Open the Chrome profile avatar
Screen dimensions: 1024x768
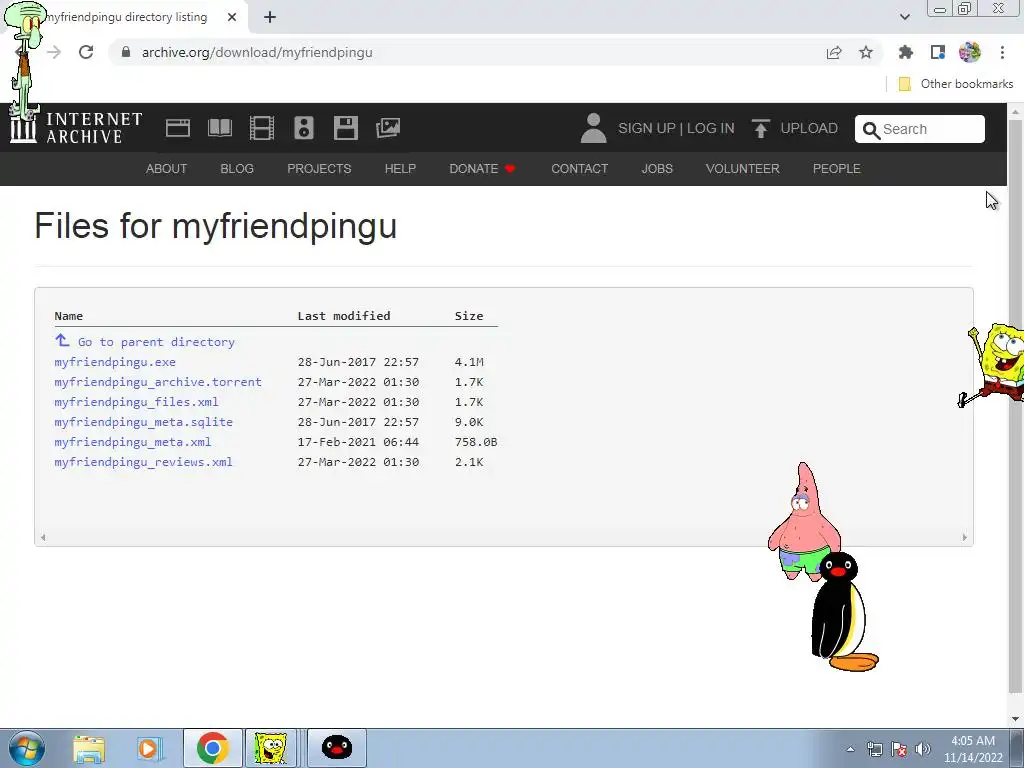[970, 52]
